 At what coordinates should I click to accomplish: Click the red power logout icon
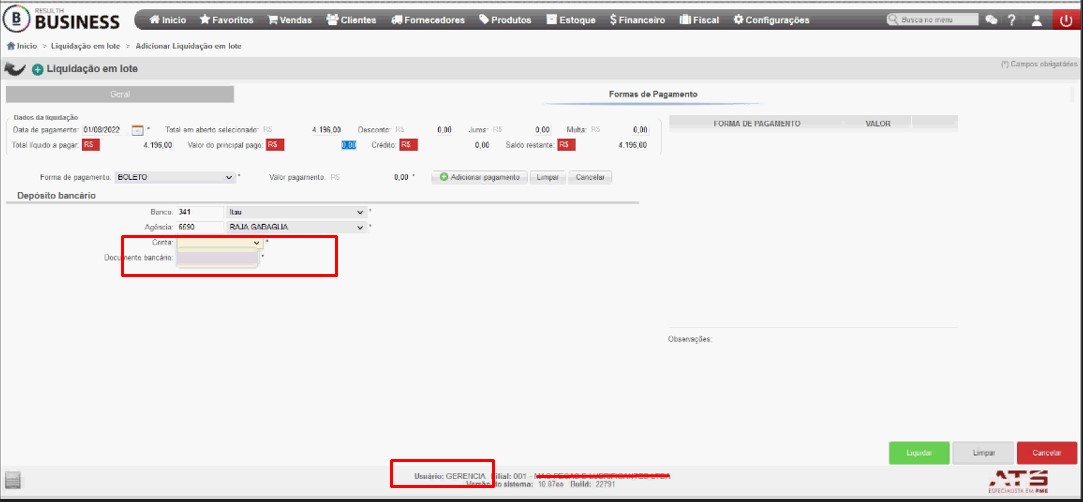pos(1068,20)
